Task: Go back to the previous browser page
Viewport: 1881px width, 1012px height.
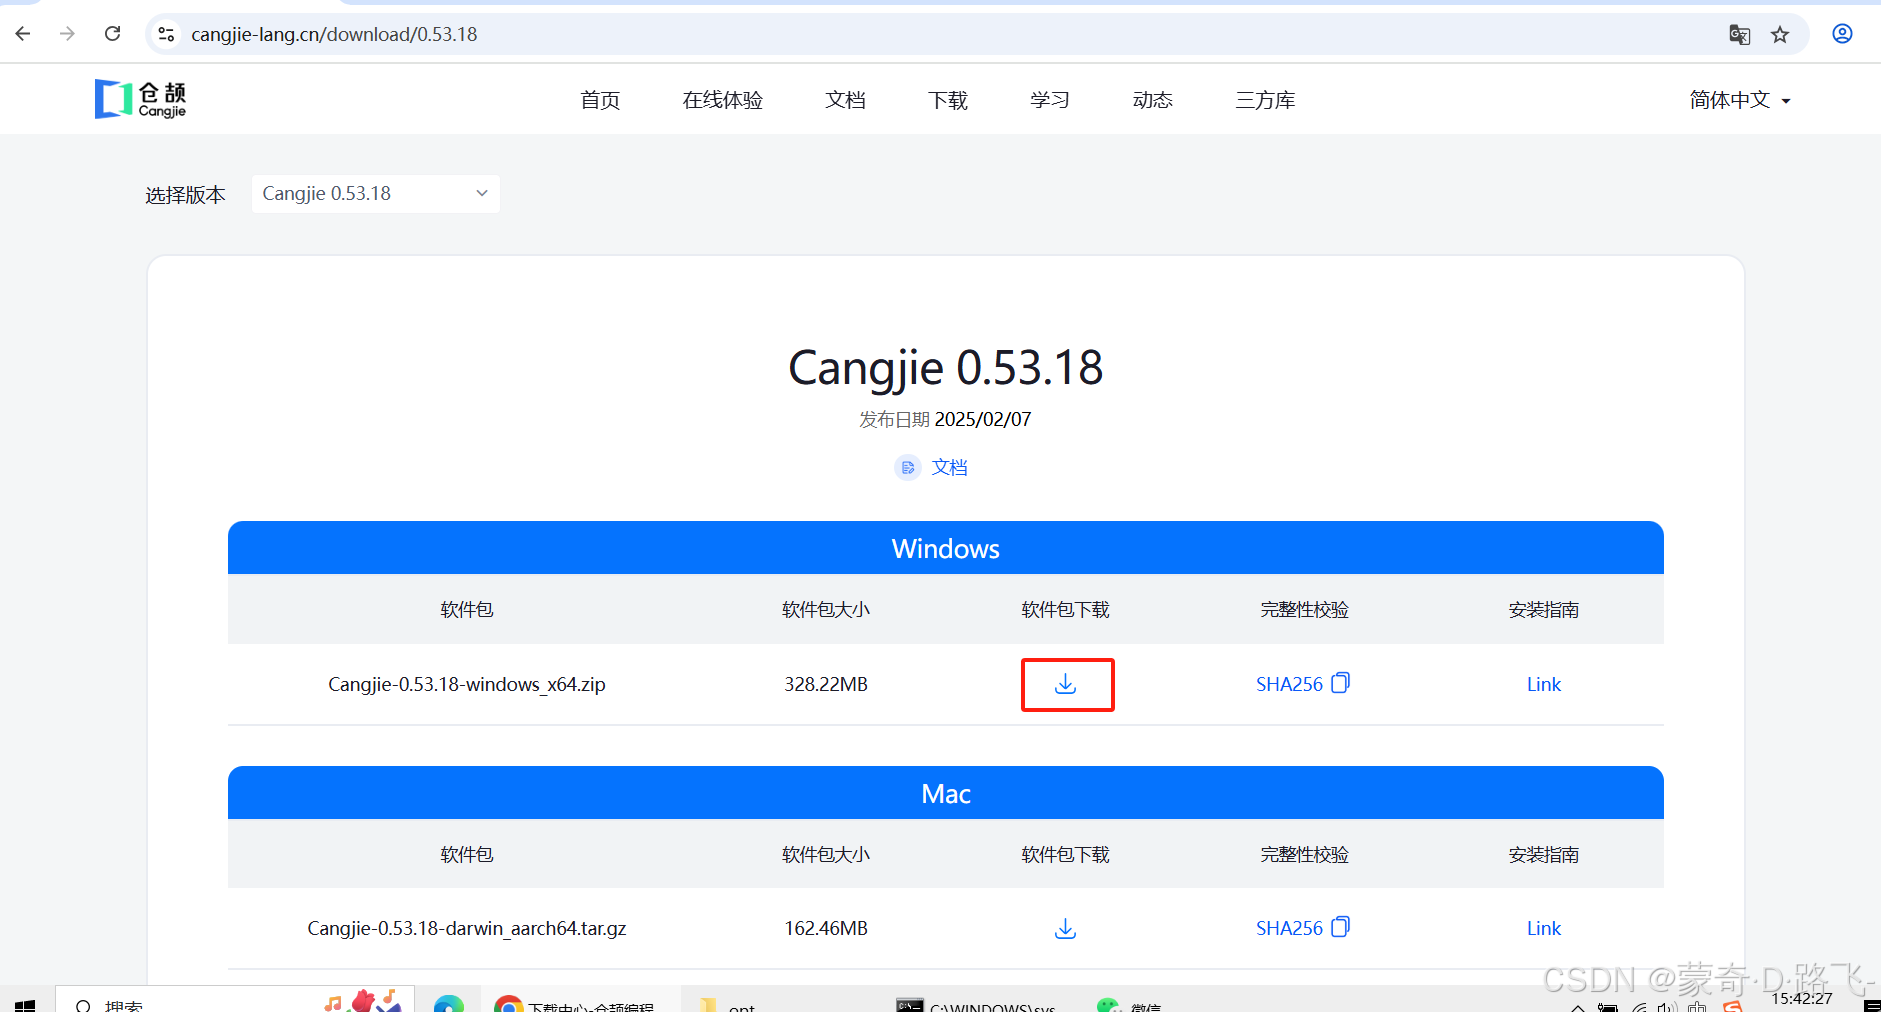Action: click(23, 34)
